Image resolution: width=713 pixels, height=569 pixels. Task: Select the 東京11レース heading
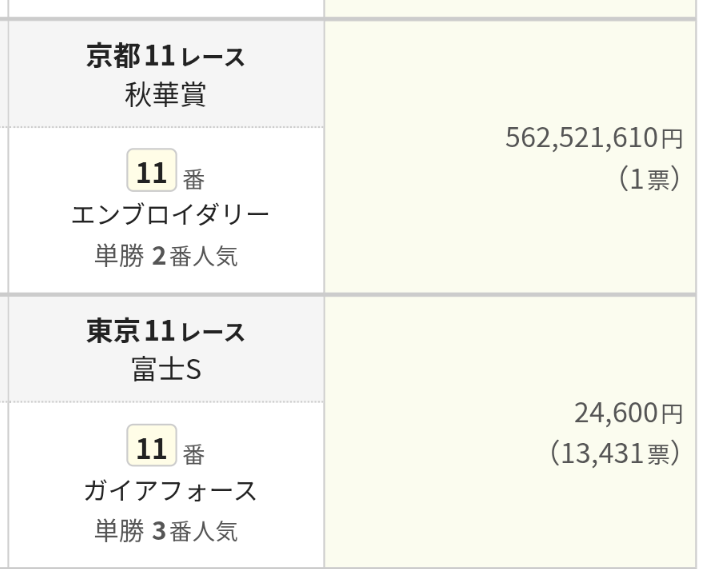point(165,331)
